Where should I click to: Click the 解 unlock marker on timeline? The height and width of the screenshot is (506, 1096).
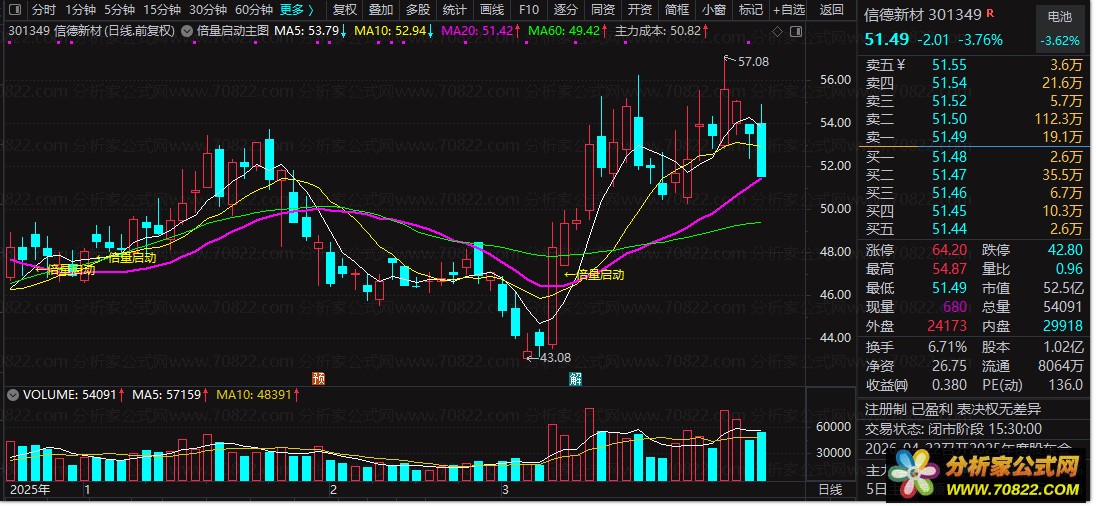tap(575, 379)
